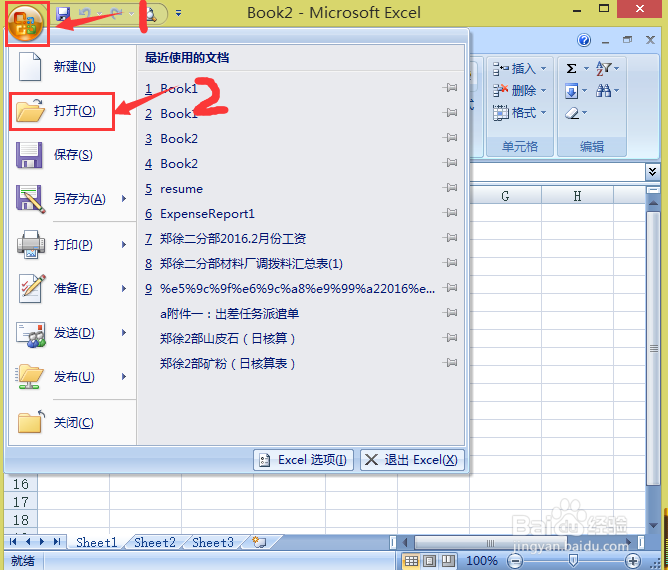Viewport: 668px width, 570px height.
Task: Click the zoom out minus button
Action: coord(515,561)
